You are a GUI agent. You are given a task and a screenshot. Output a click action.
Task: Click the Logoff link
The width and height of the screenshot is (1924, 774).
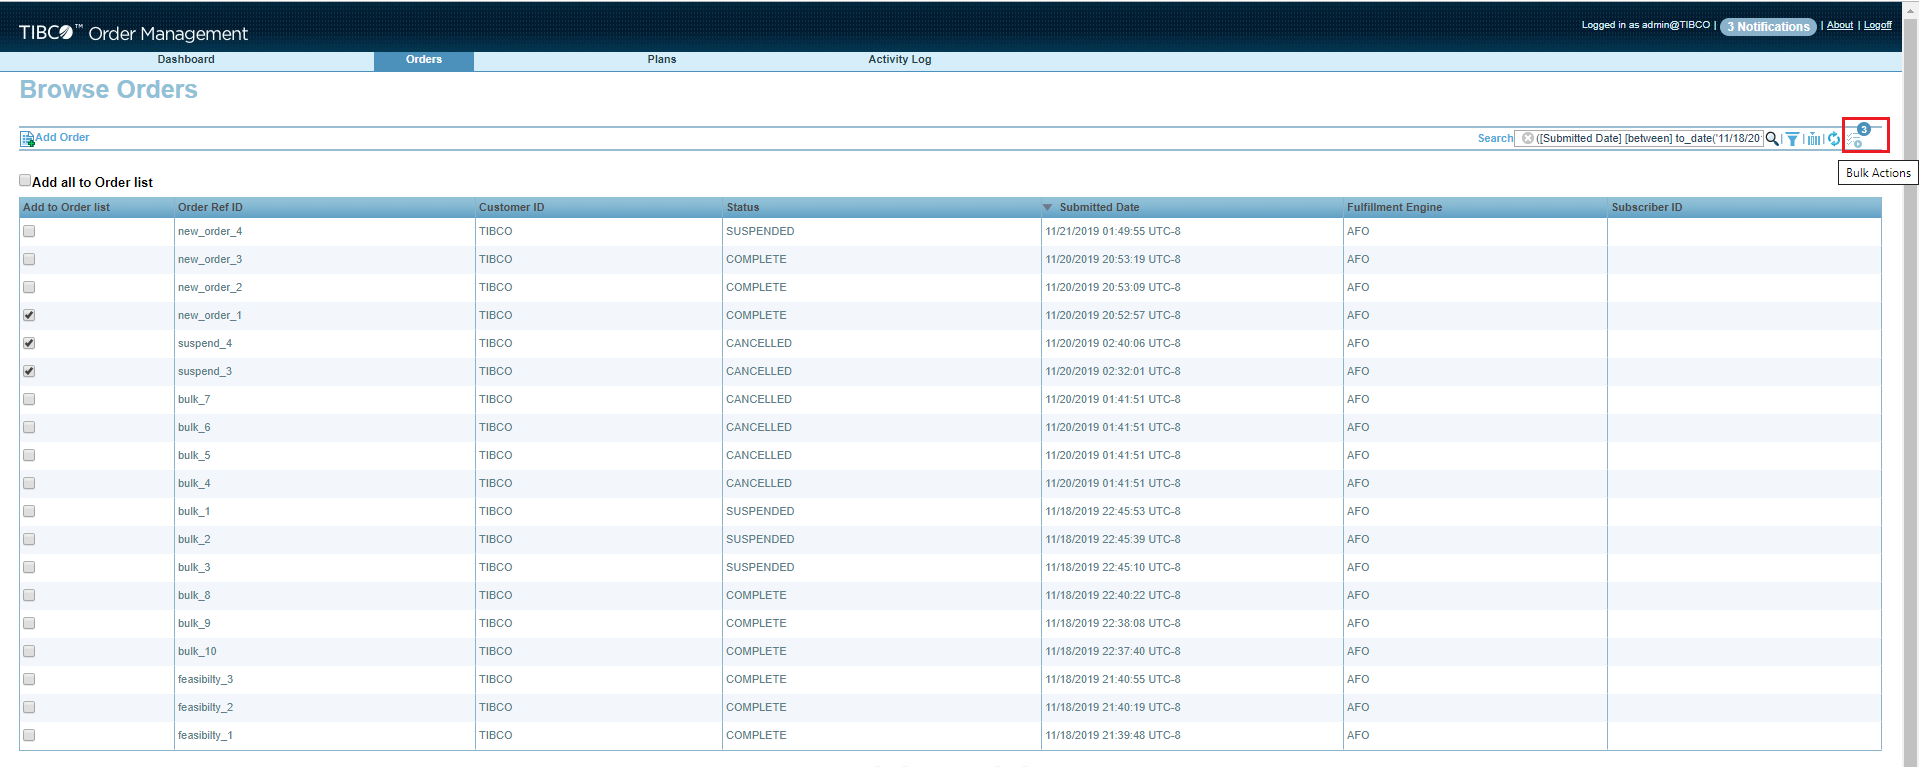coord(1878,25)
